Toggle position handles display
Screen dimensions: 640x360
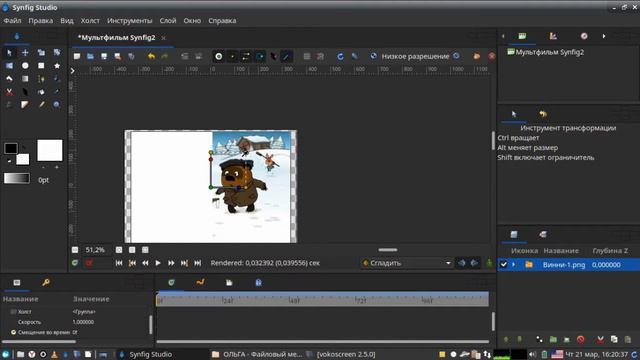coord(219,56)
